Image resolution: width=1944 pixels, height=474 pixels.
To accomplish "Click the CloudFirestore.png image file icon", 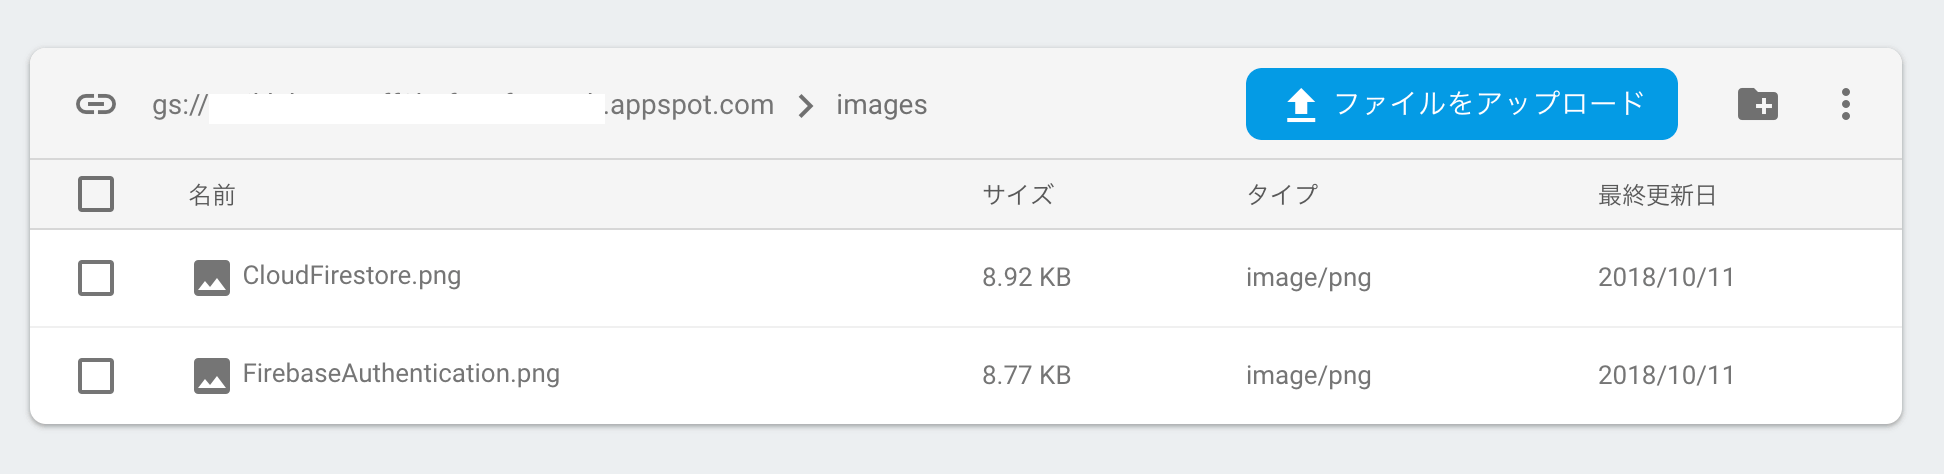I will pos(212,277).
